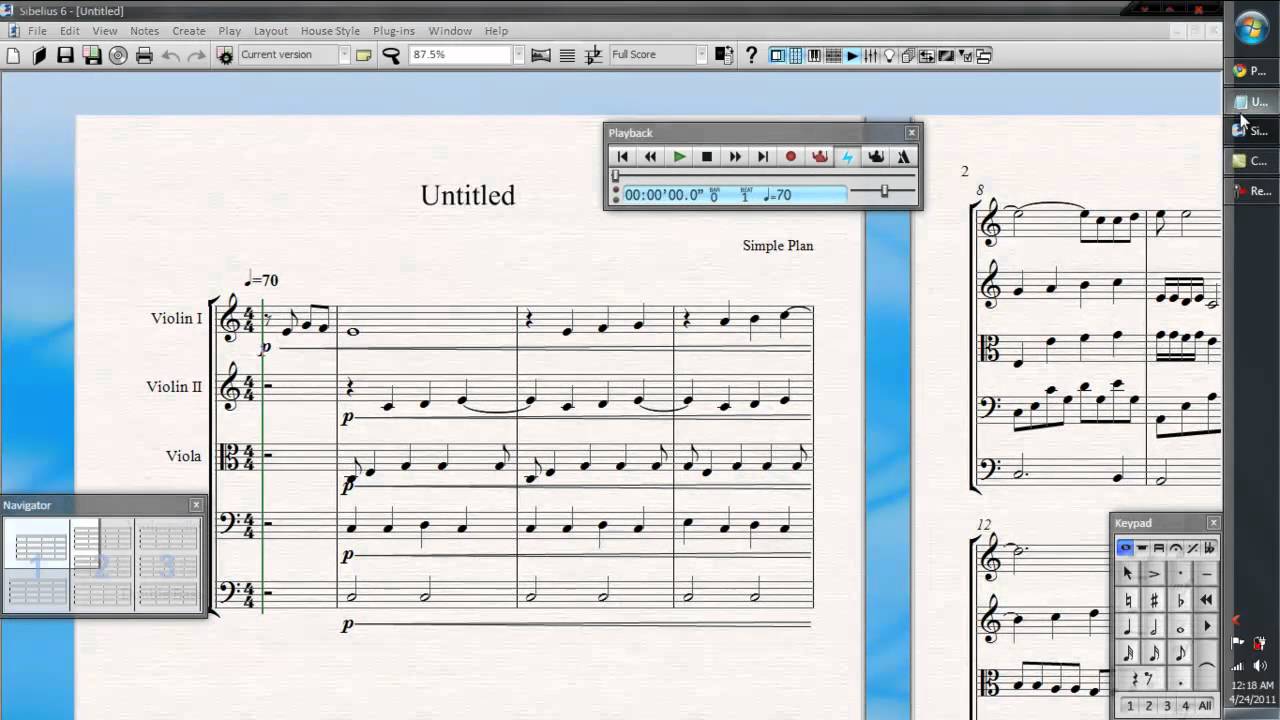The height and width of the screenshot is (720, 1280).
Task: Choose the rest button on Keypad
Action: 1142,679
